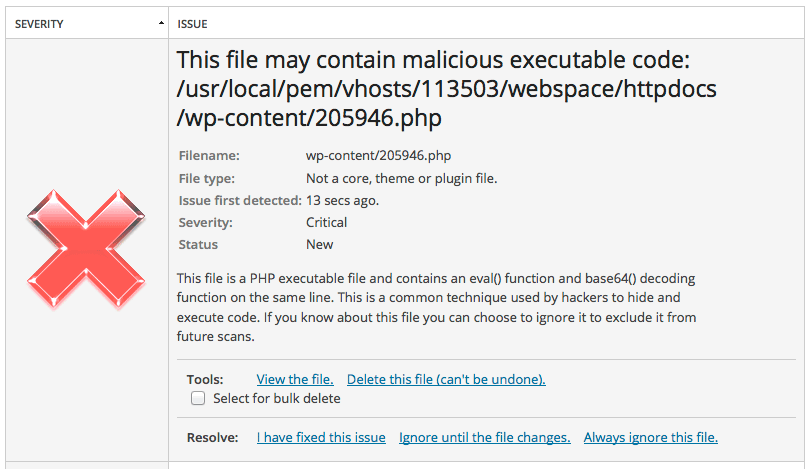Image resolution: width=809 pixels, height=469 pixels.
Task: Click the Tools label
Action: 205,380
